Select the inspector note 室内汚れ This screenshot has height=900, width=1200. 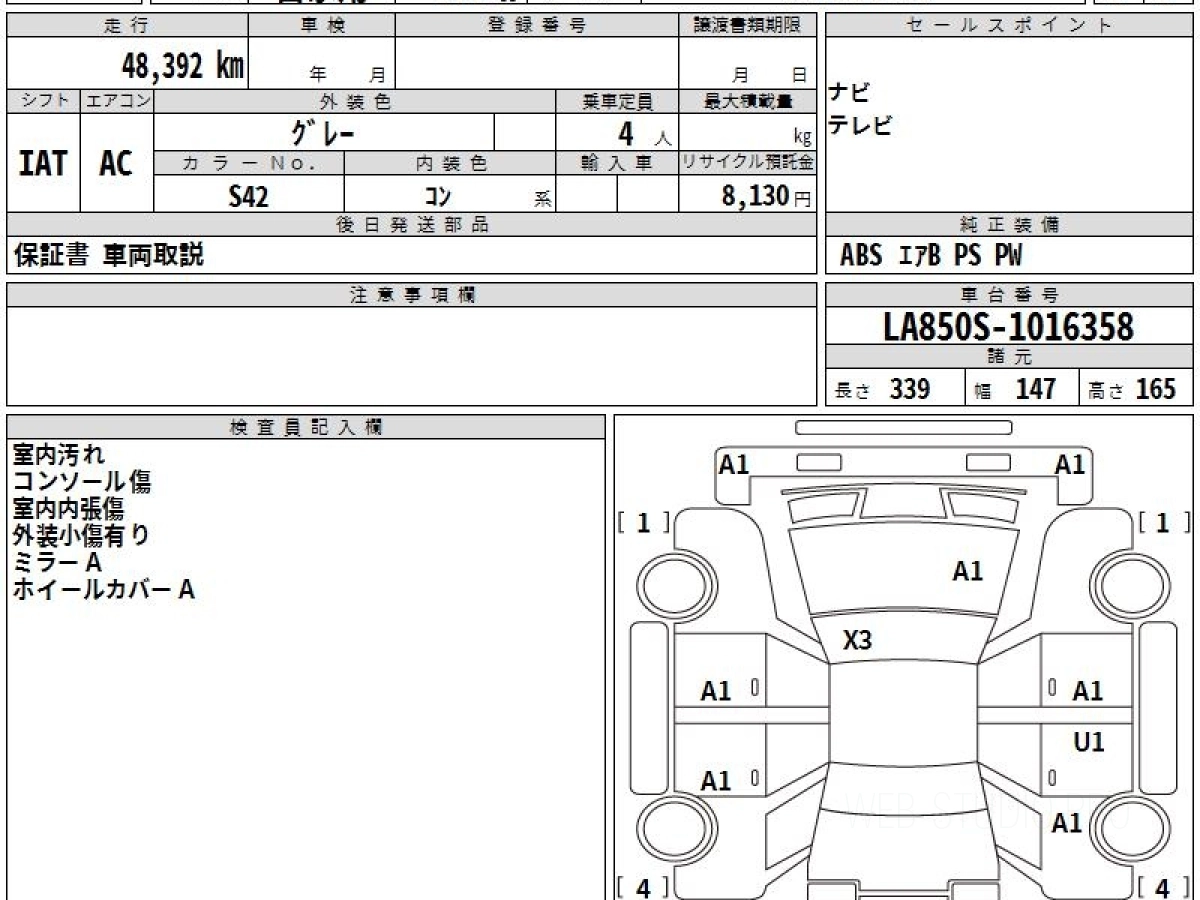(x=58, y=455)
